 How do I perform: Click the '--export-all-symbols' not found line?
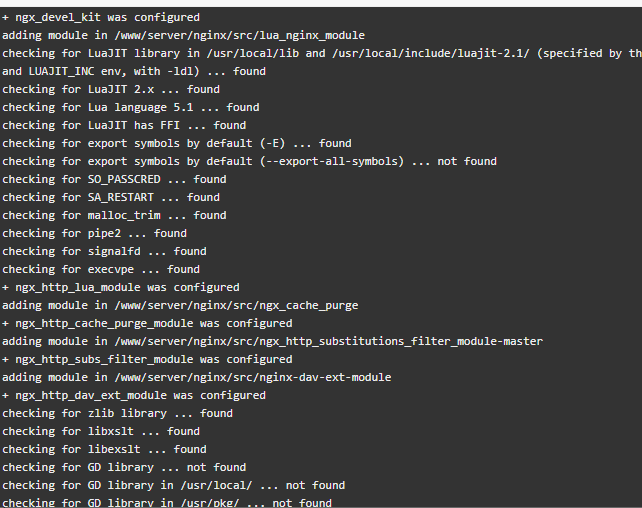[x=249, y=161]
